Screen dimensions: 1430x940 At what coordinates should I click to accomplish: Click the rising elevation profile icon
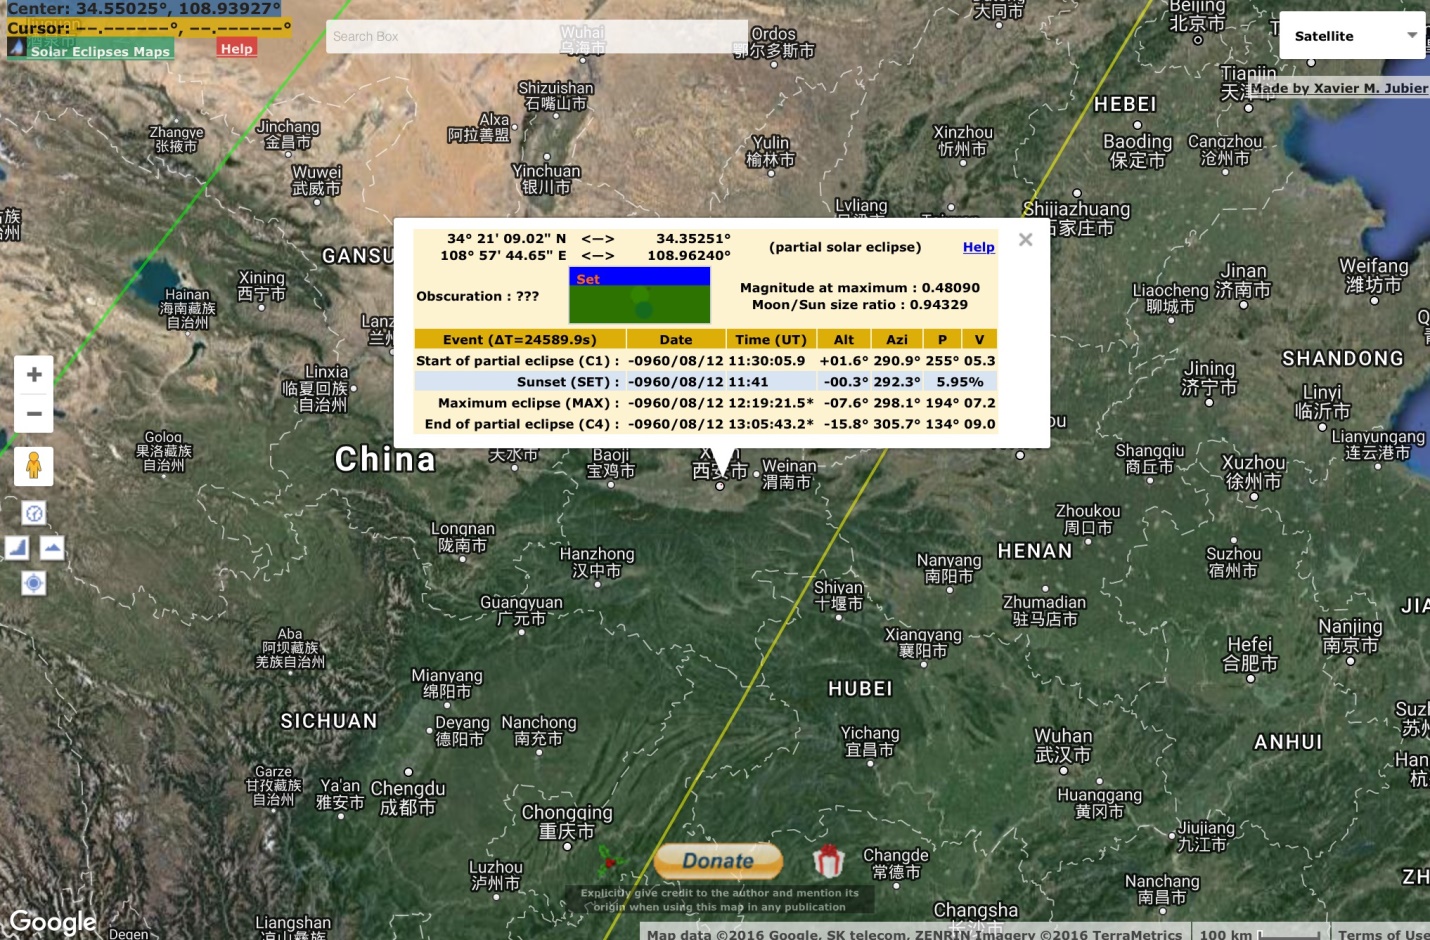(17, 547)
